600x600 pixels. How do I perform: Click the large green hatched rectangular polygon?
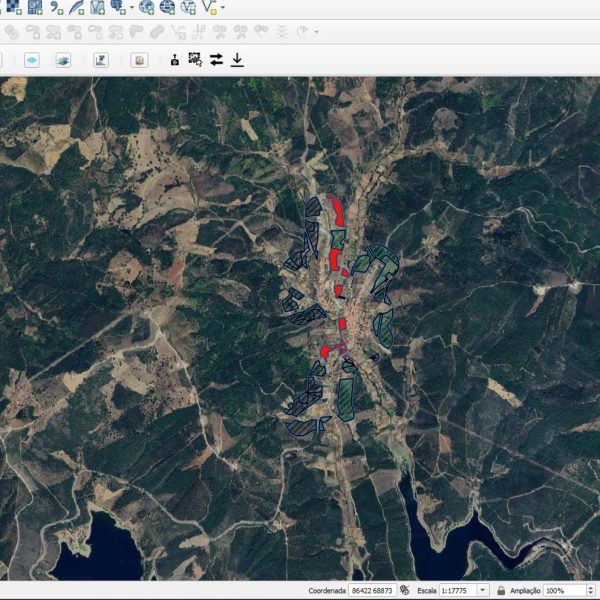point(346,400)
